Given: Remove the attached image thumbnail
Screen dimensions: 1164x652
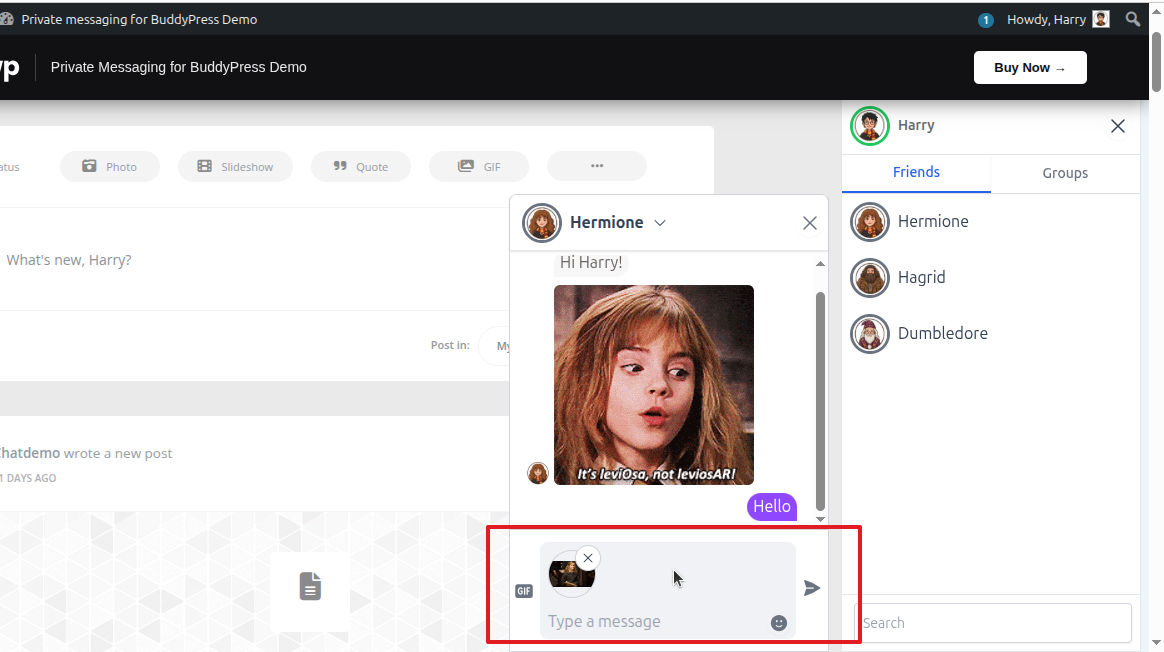Looking at the screenshot, I should pyautogui.click(x=588, y=558).
